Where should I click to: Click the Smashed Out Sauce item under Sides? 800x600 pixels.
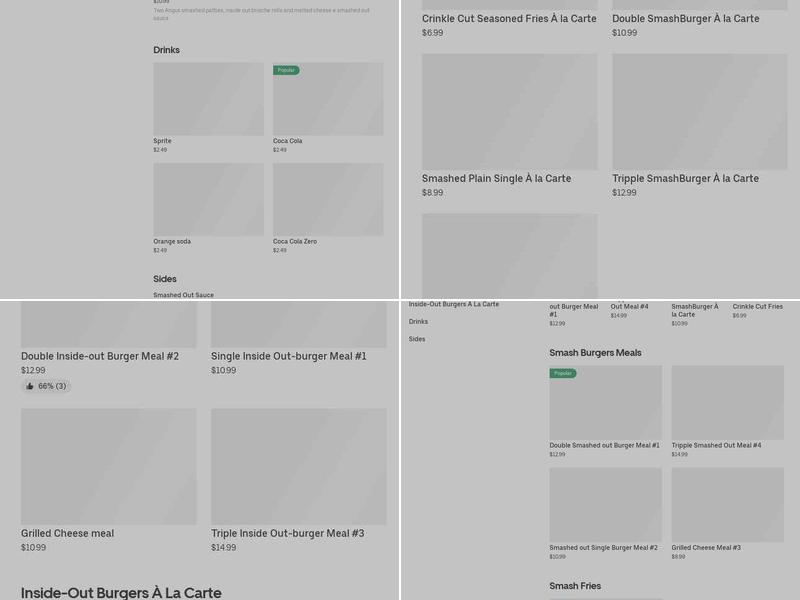[x=184, y=295]
